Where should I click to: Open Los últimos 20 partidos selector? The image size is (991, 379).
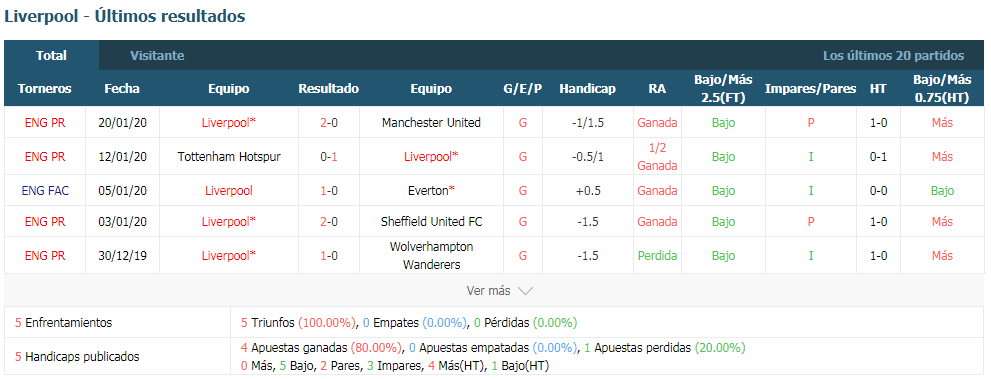[x=893, y=56]
